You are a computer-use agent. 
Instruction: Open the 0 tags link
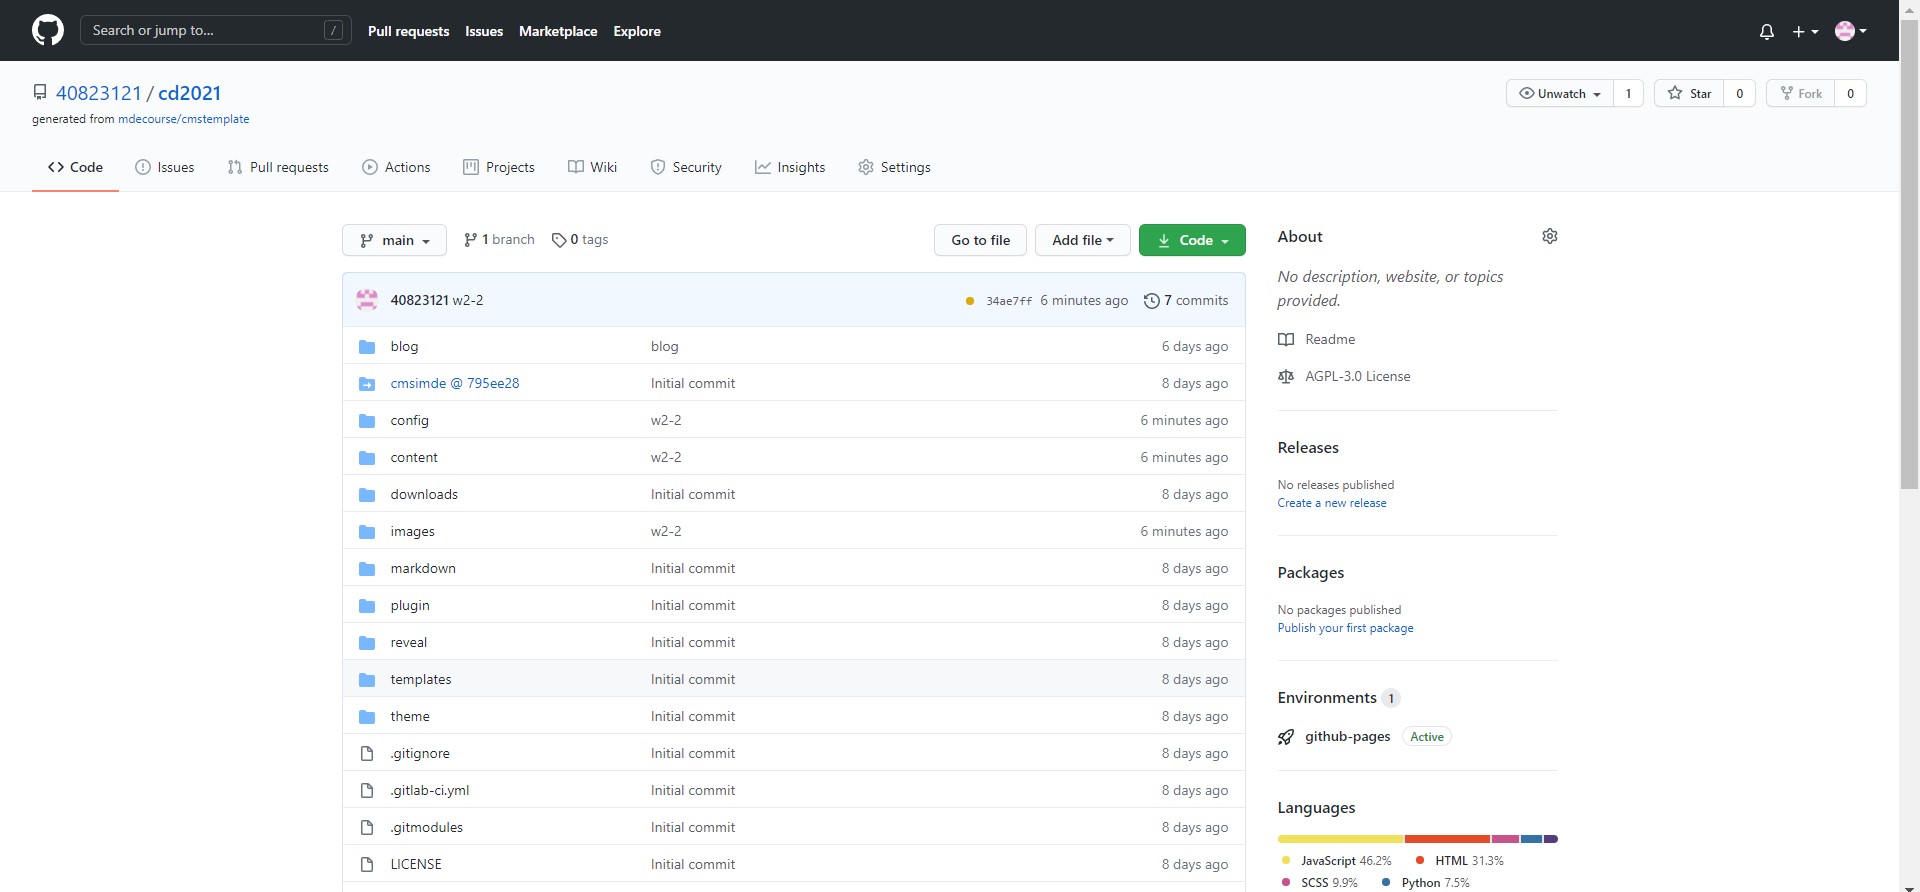tap(580, 240)
